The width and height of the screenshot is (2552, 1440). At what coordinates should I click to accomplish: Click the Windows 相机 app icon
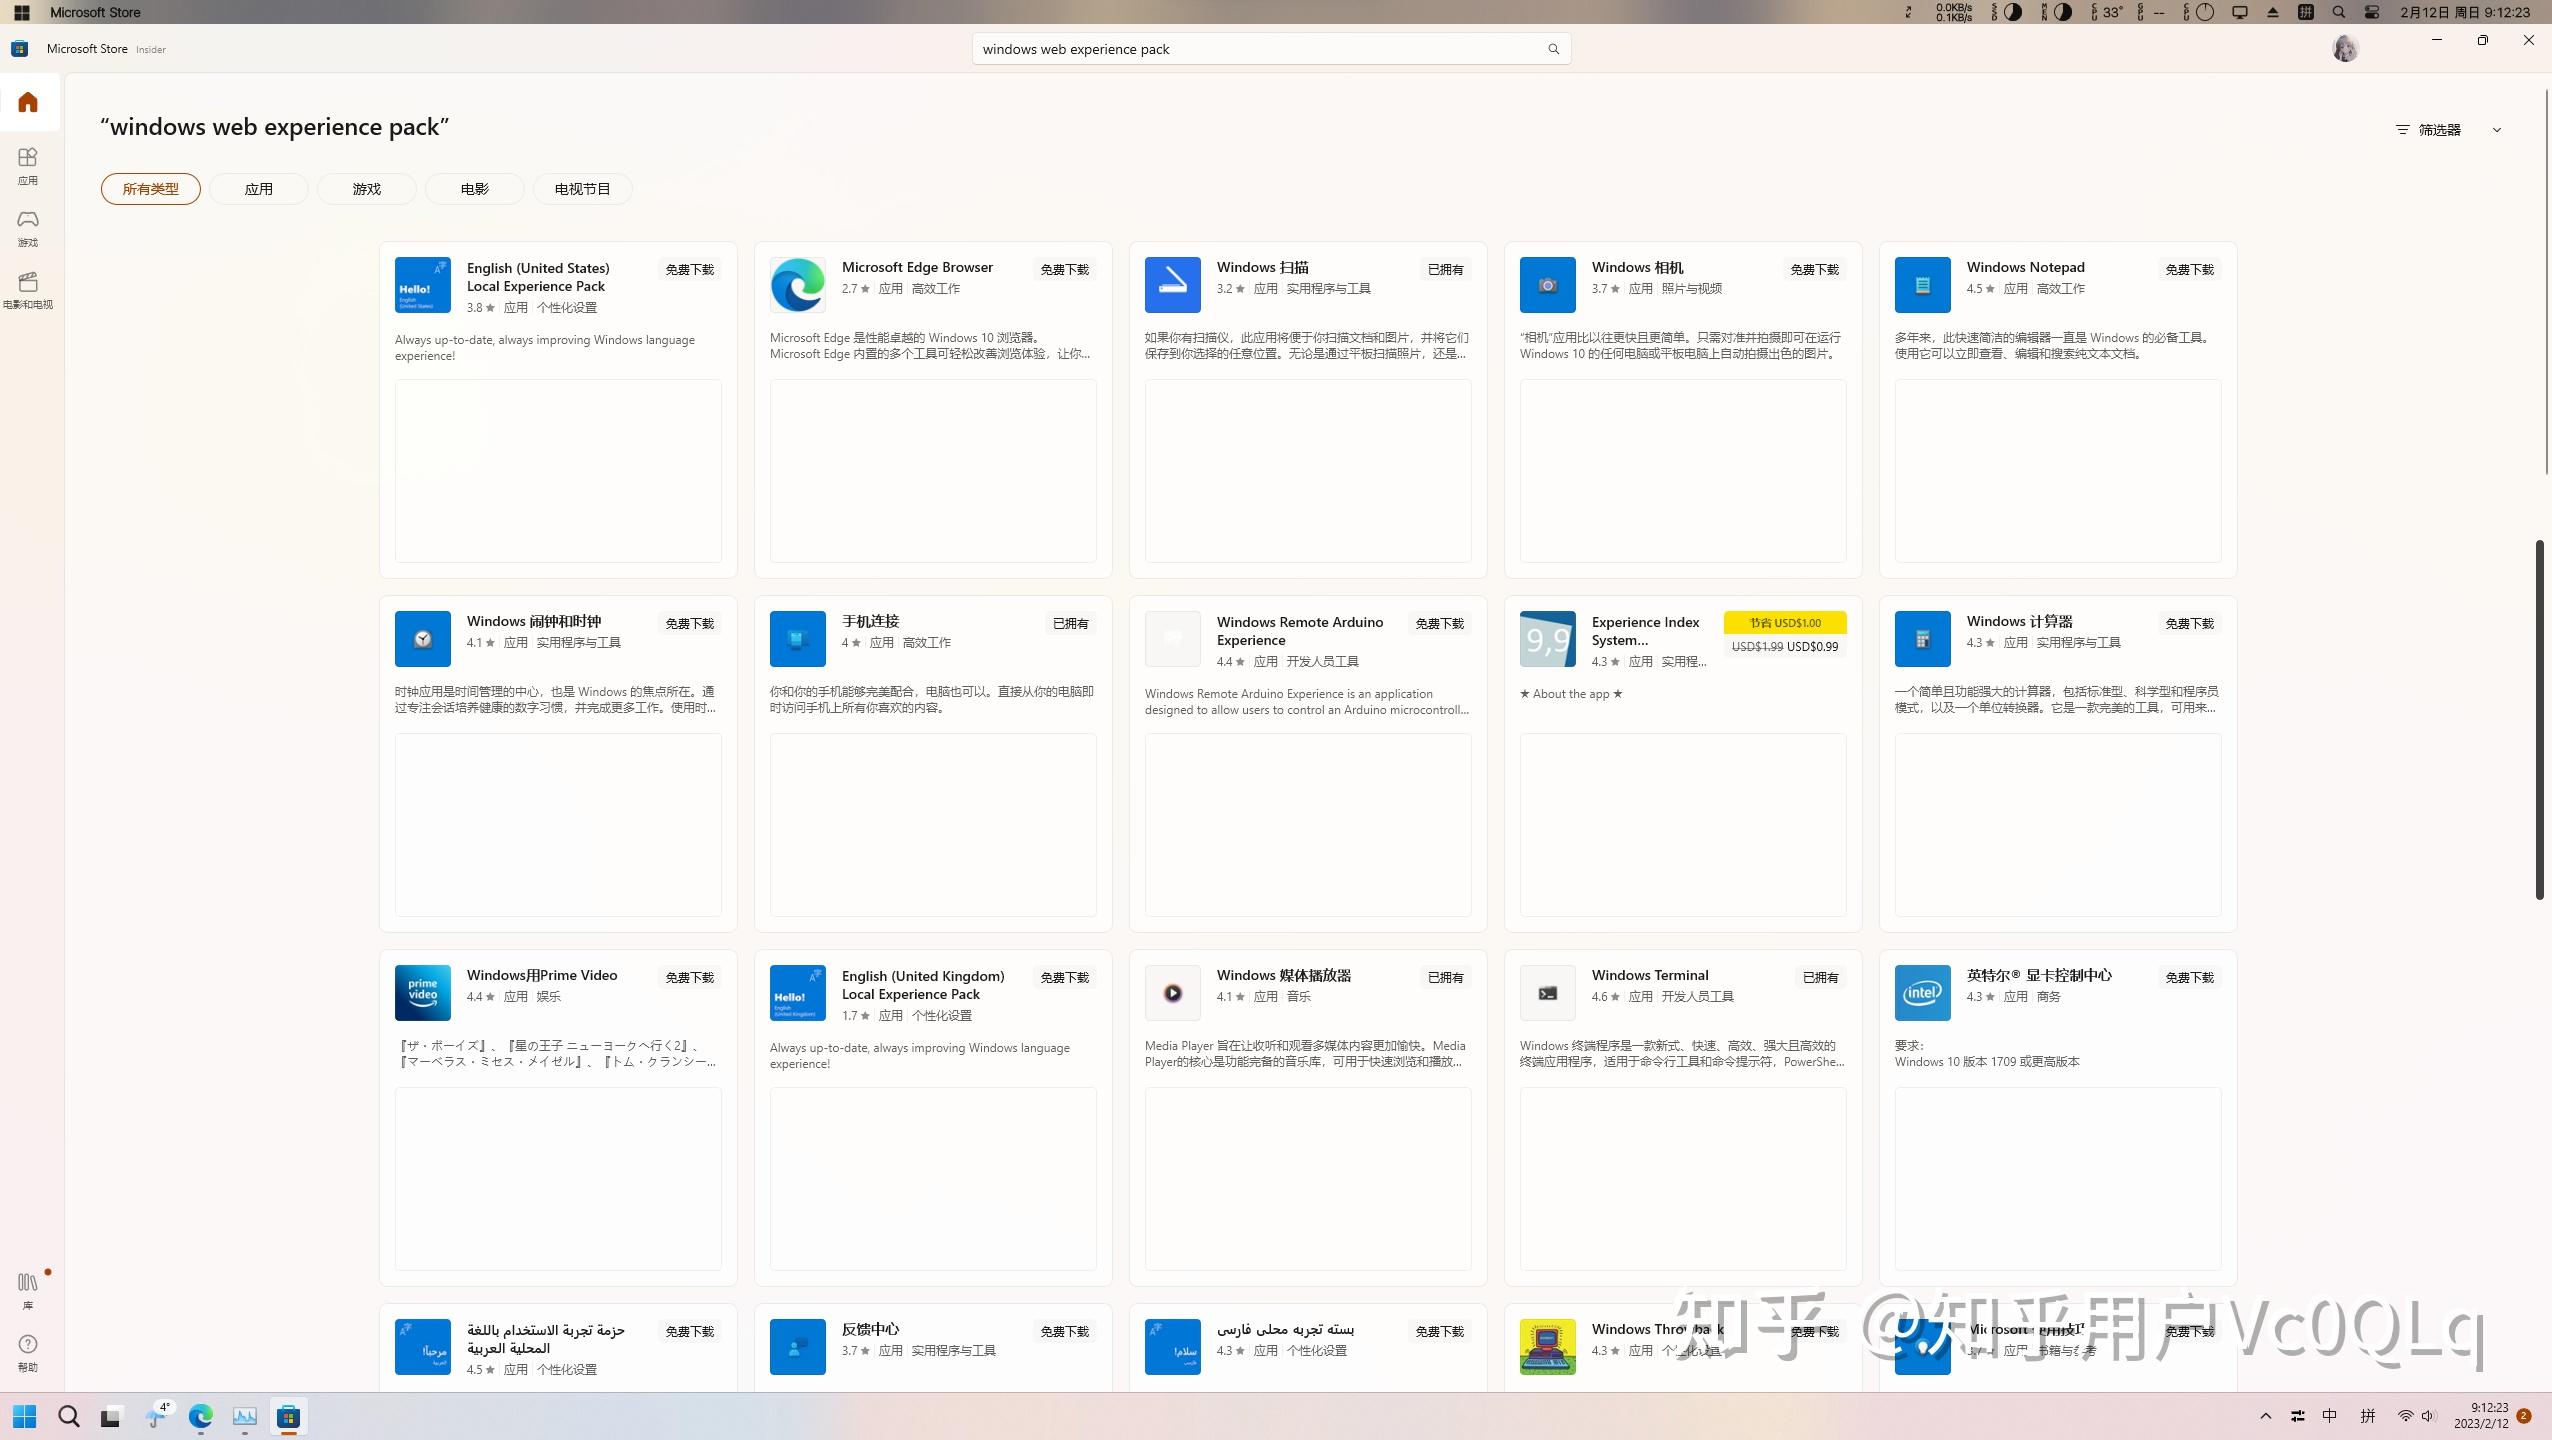[1547, 285]
